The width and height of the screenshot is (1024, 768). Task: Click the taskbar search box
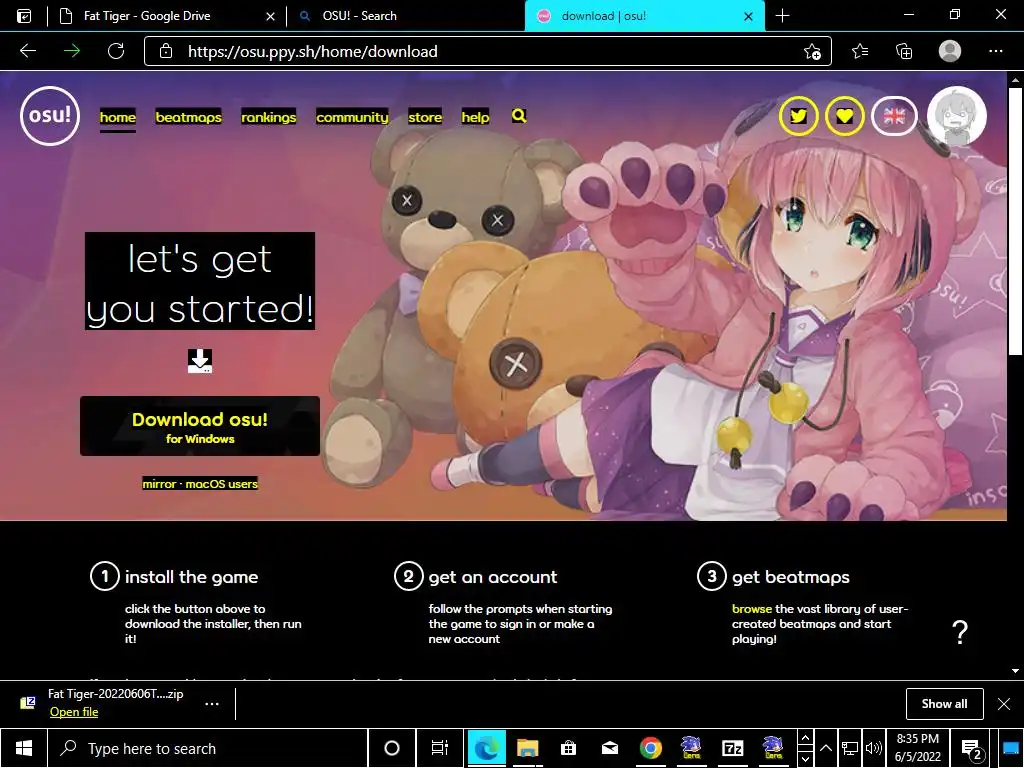208,748
